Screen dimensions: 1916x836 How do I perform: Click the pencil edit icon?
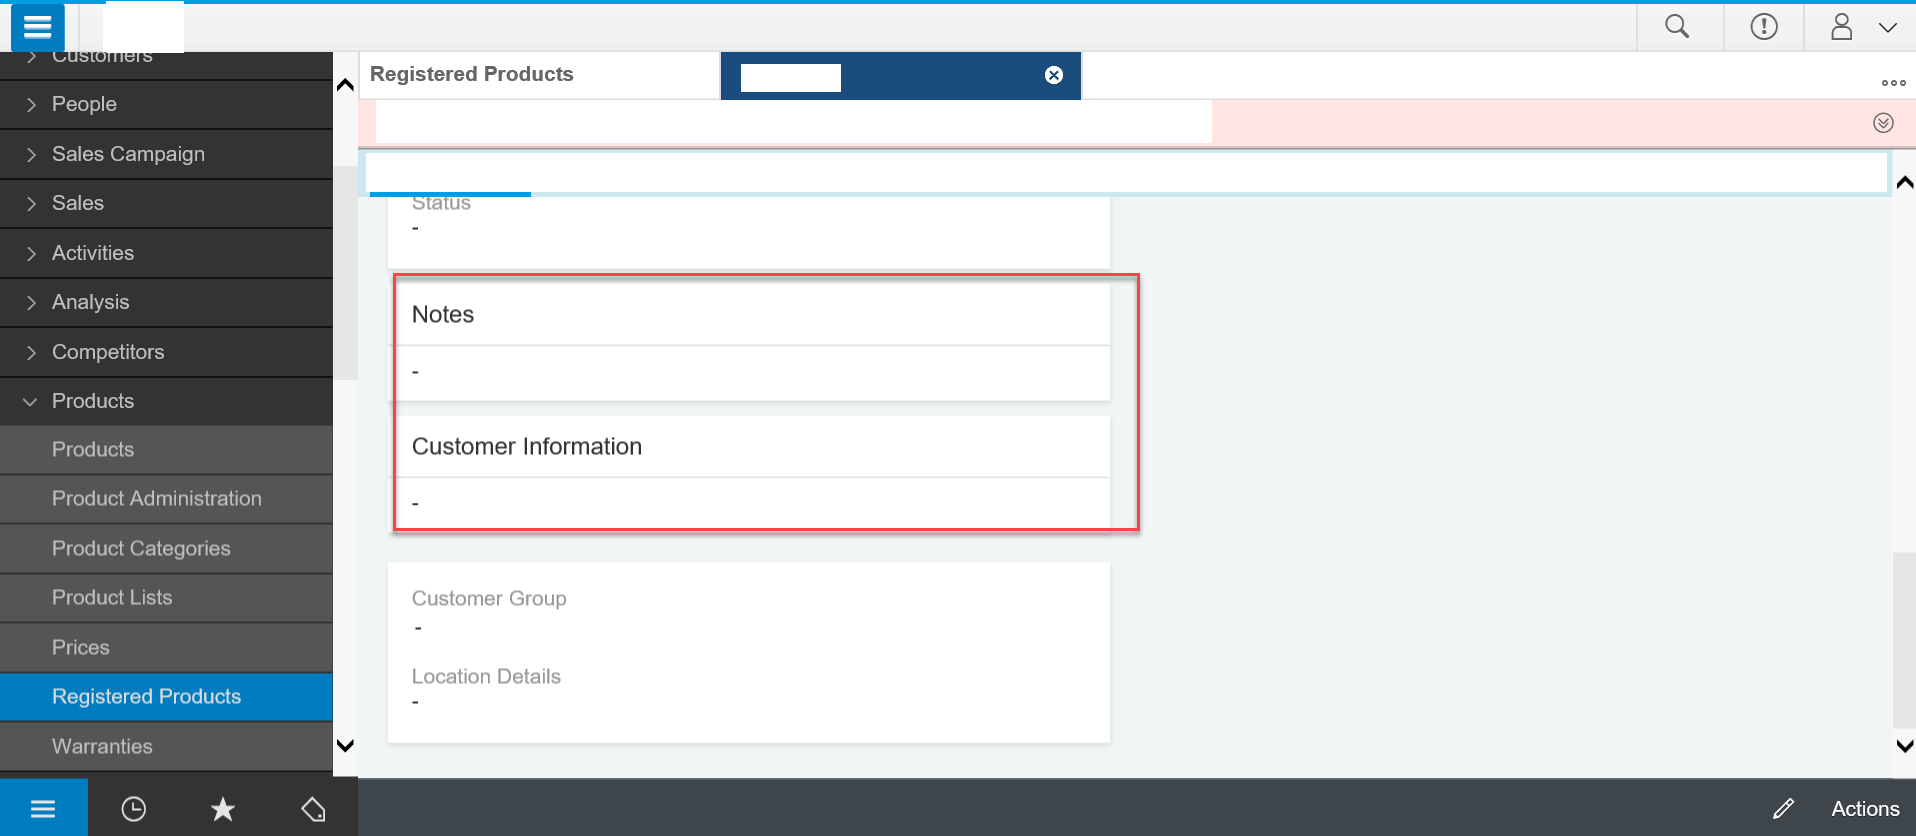[x=1784, y=808]
